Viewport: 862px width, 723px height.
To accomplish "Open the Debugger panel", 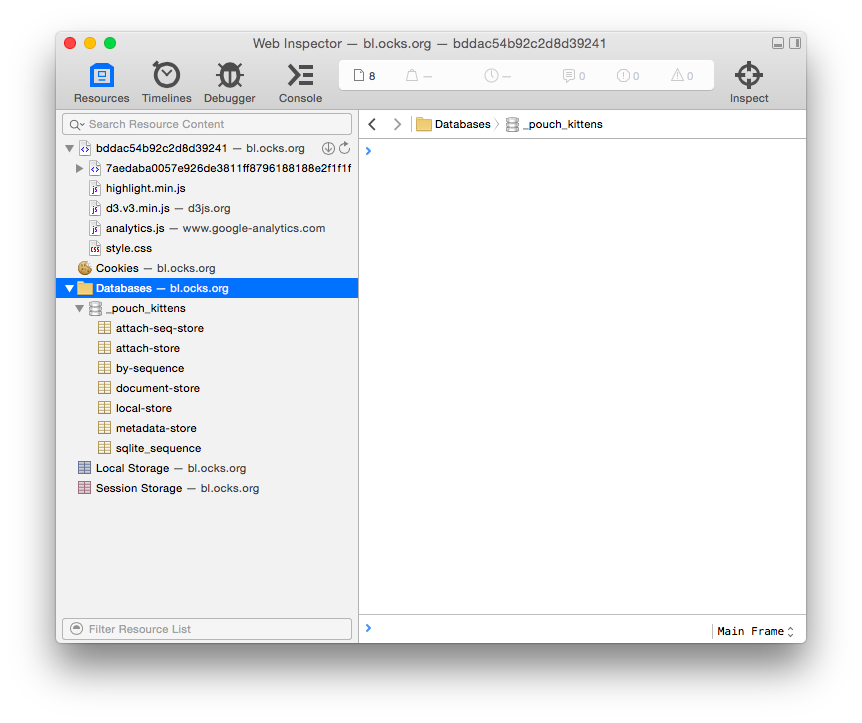I will (x=230, y=83).
